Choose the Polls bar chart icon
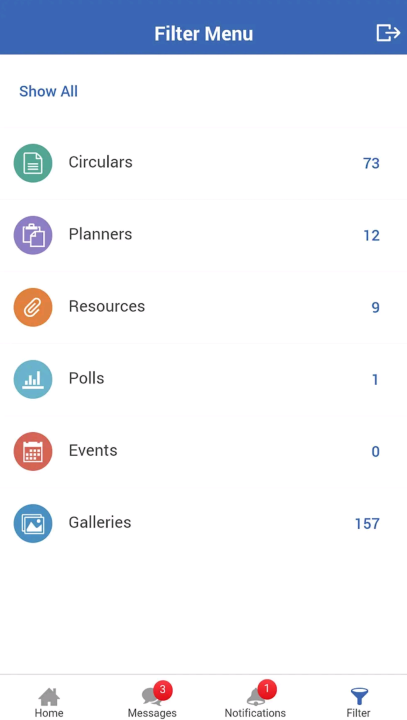 coord(33,379)
